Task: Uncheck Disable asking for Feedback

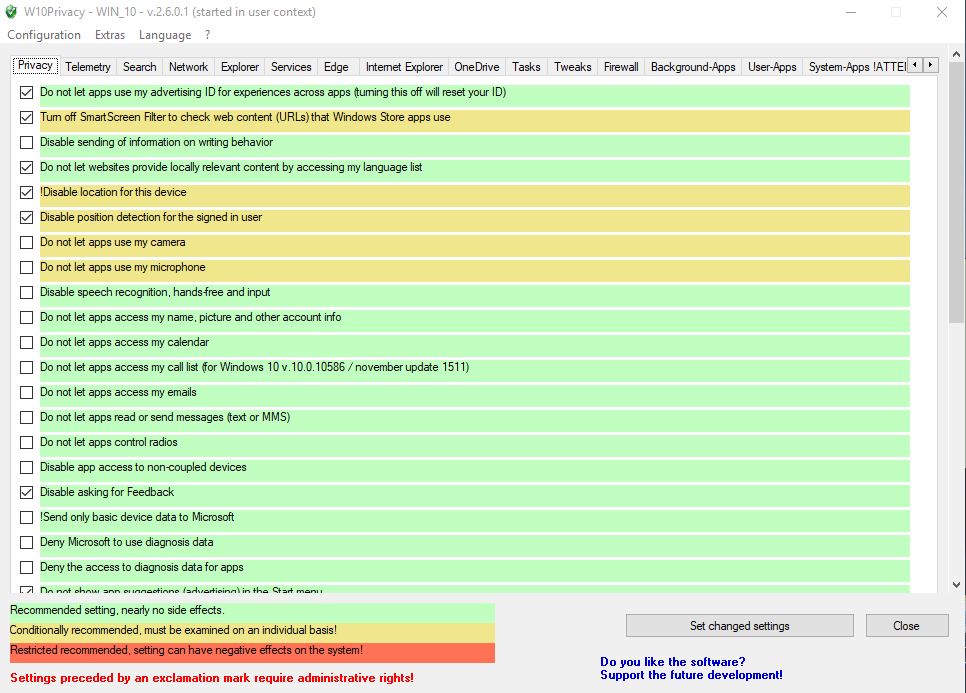Action: click(26, 492)
